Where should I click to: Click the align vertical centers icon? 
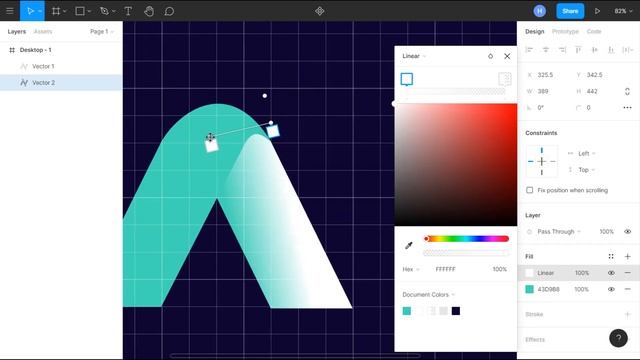pos(595,50)
